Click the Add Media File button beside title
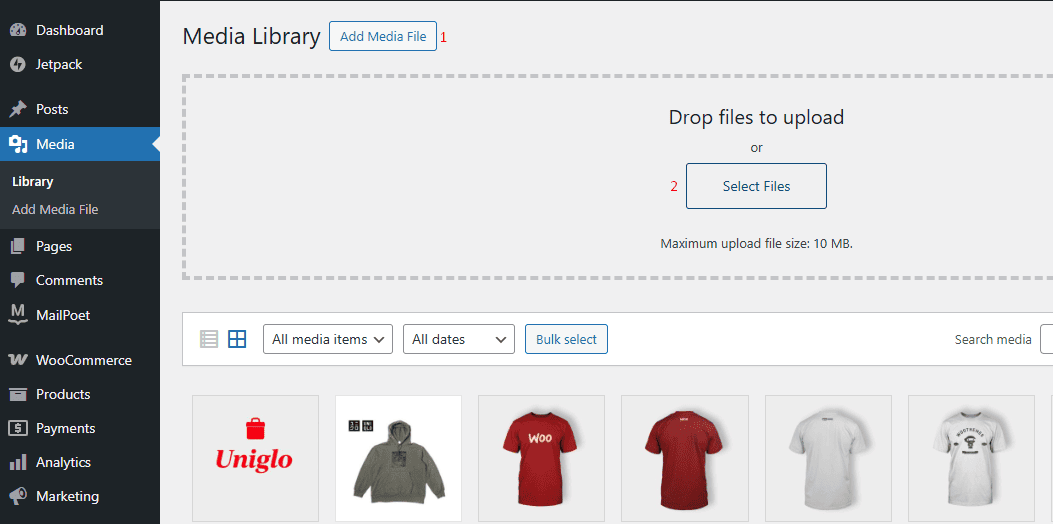Viewport: 1053px width, 524px height. [x=383, y=37]
